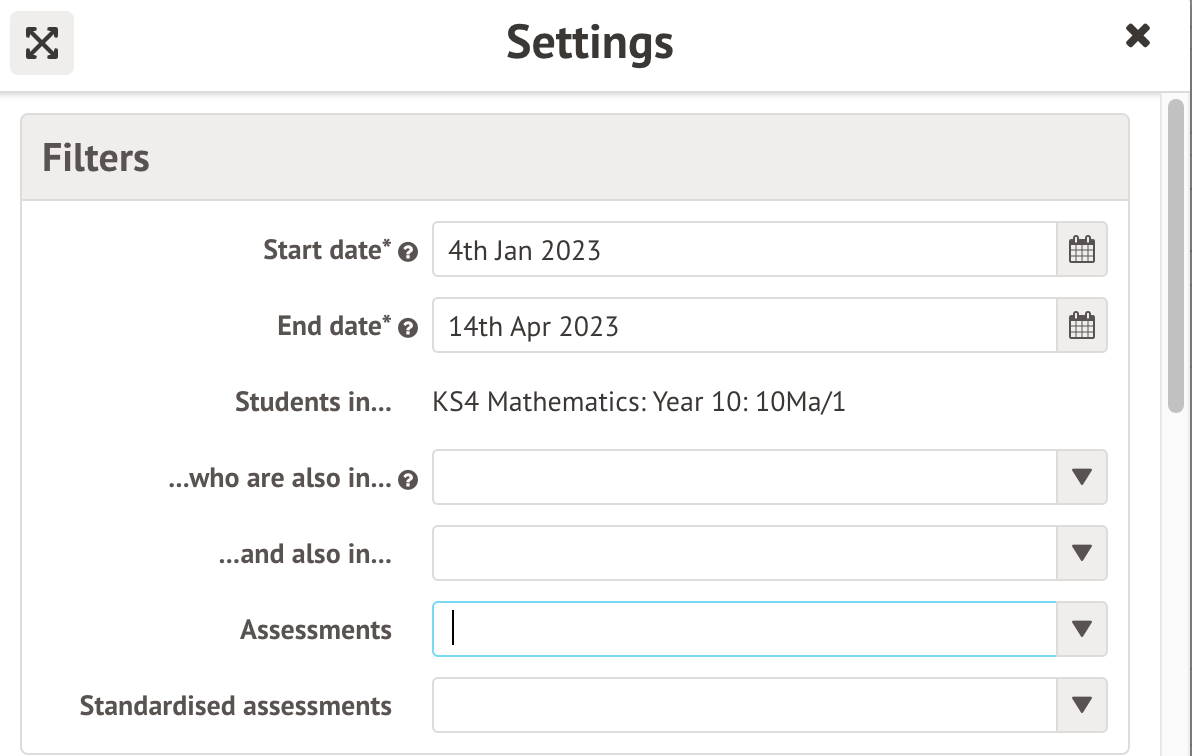Click the End date field showing 14th Apr 2023
The image size is (1192, 756).
[743, 326]
